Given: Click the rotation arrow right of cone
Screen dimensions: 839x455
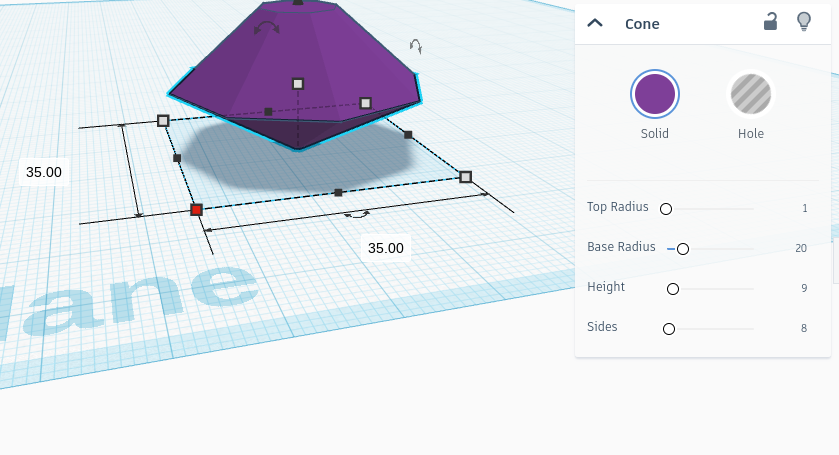Looking at the screenshot, I should click(416, 47).
